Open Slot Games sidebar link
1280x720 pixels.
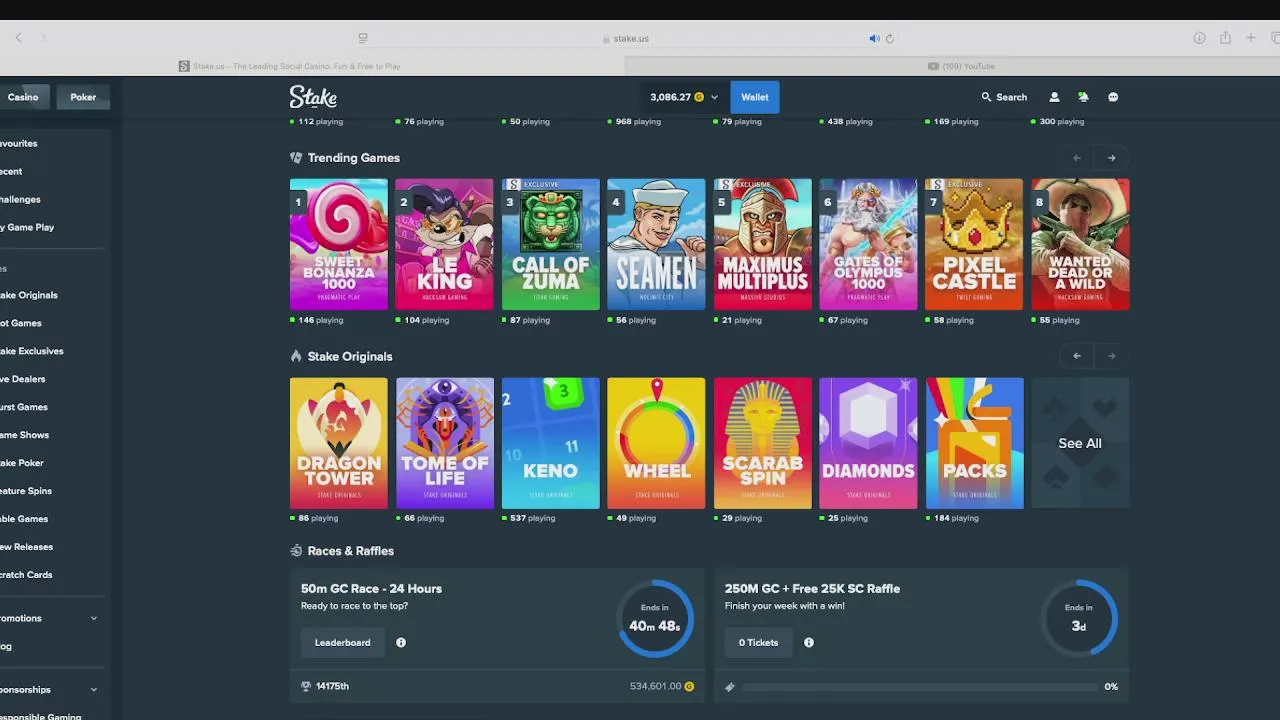pos(21,323)
